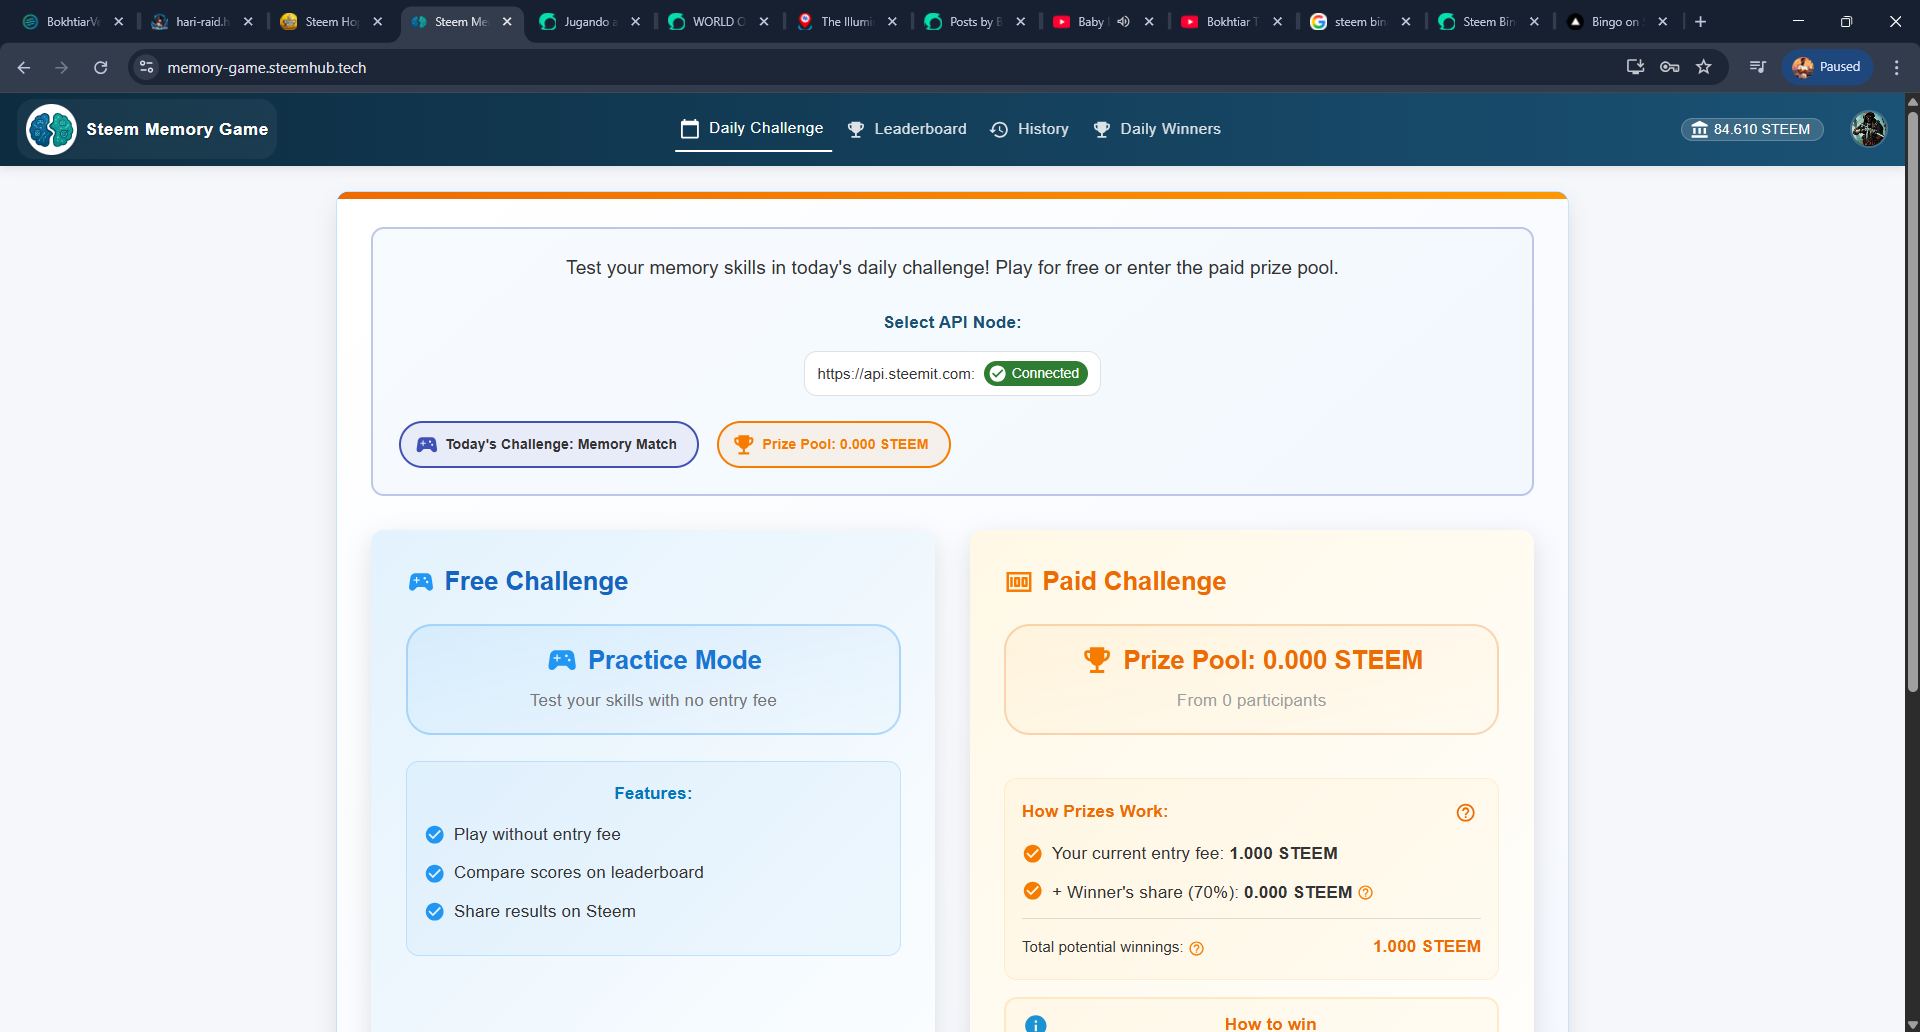
Task: Click check icon beside Compare scores on leaderboard
Action: pos(435,873)
